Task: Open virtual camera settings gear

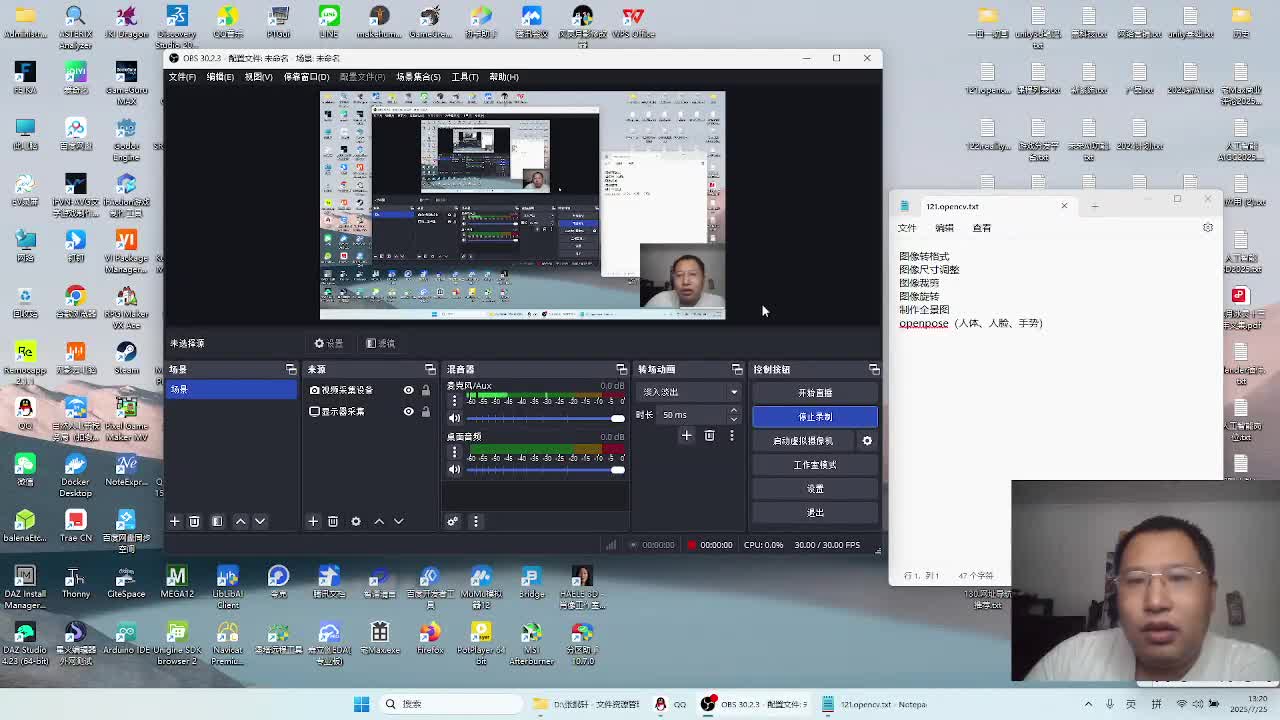Action: [x=867, y=441]
